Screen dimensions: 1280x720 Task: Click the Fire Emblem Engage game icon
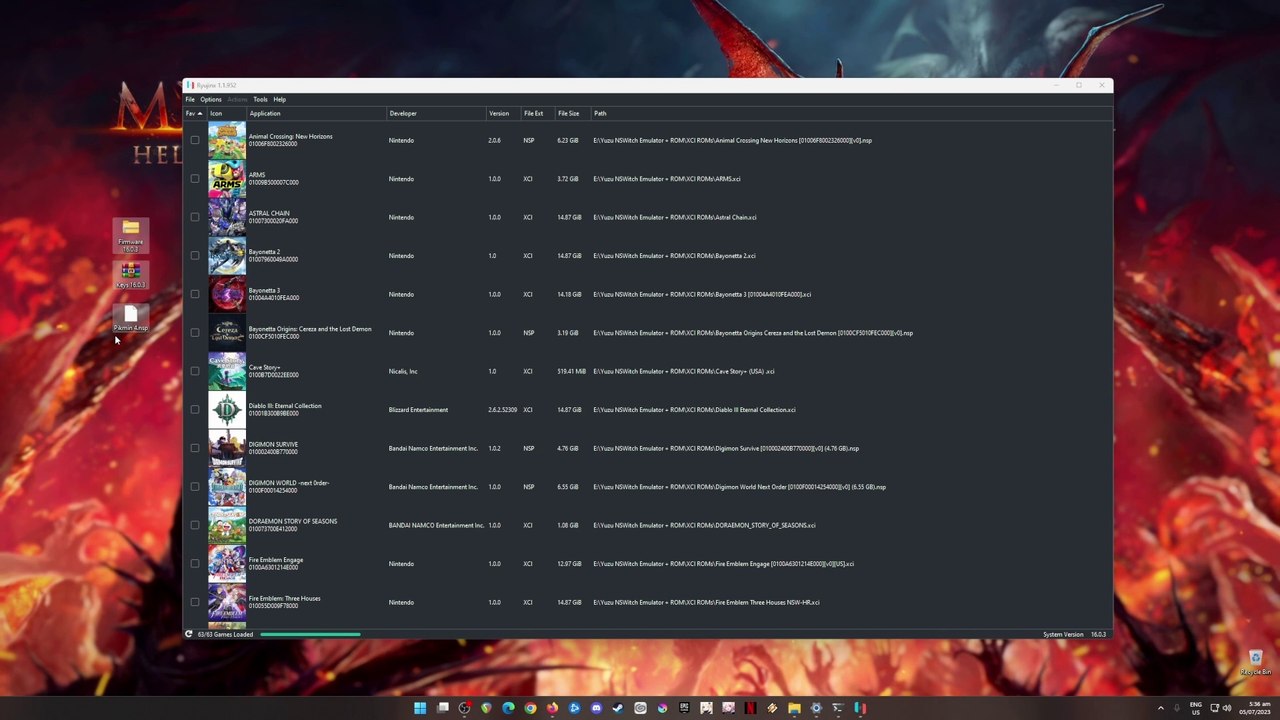coord(227,564)
